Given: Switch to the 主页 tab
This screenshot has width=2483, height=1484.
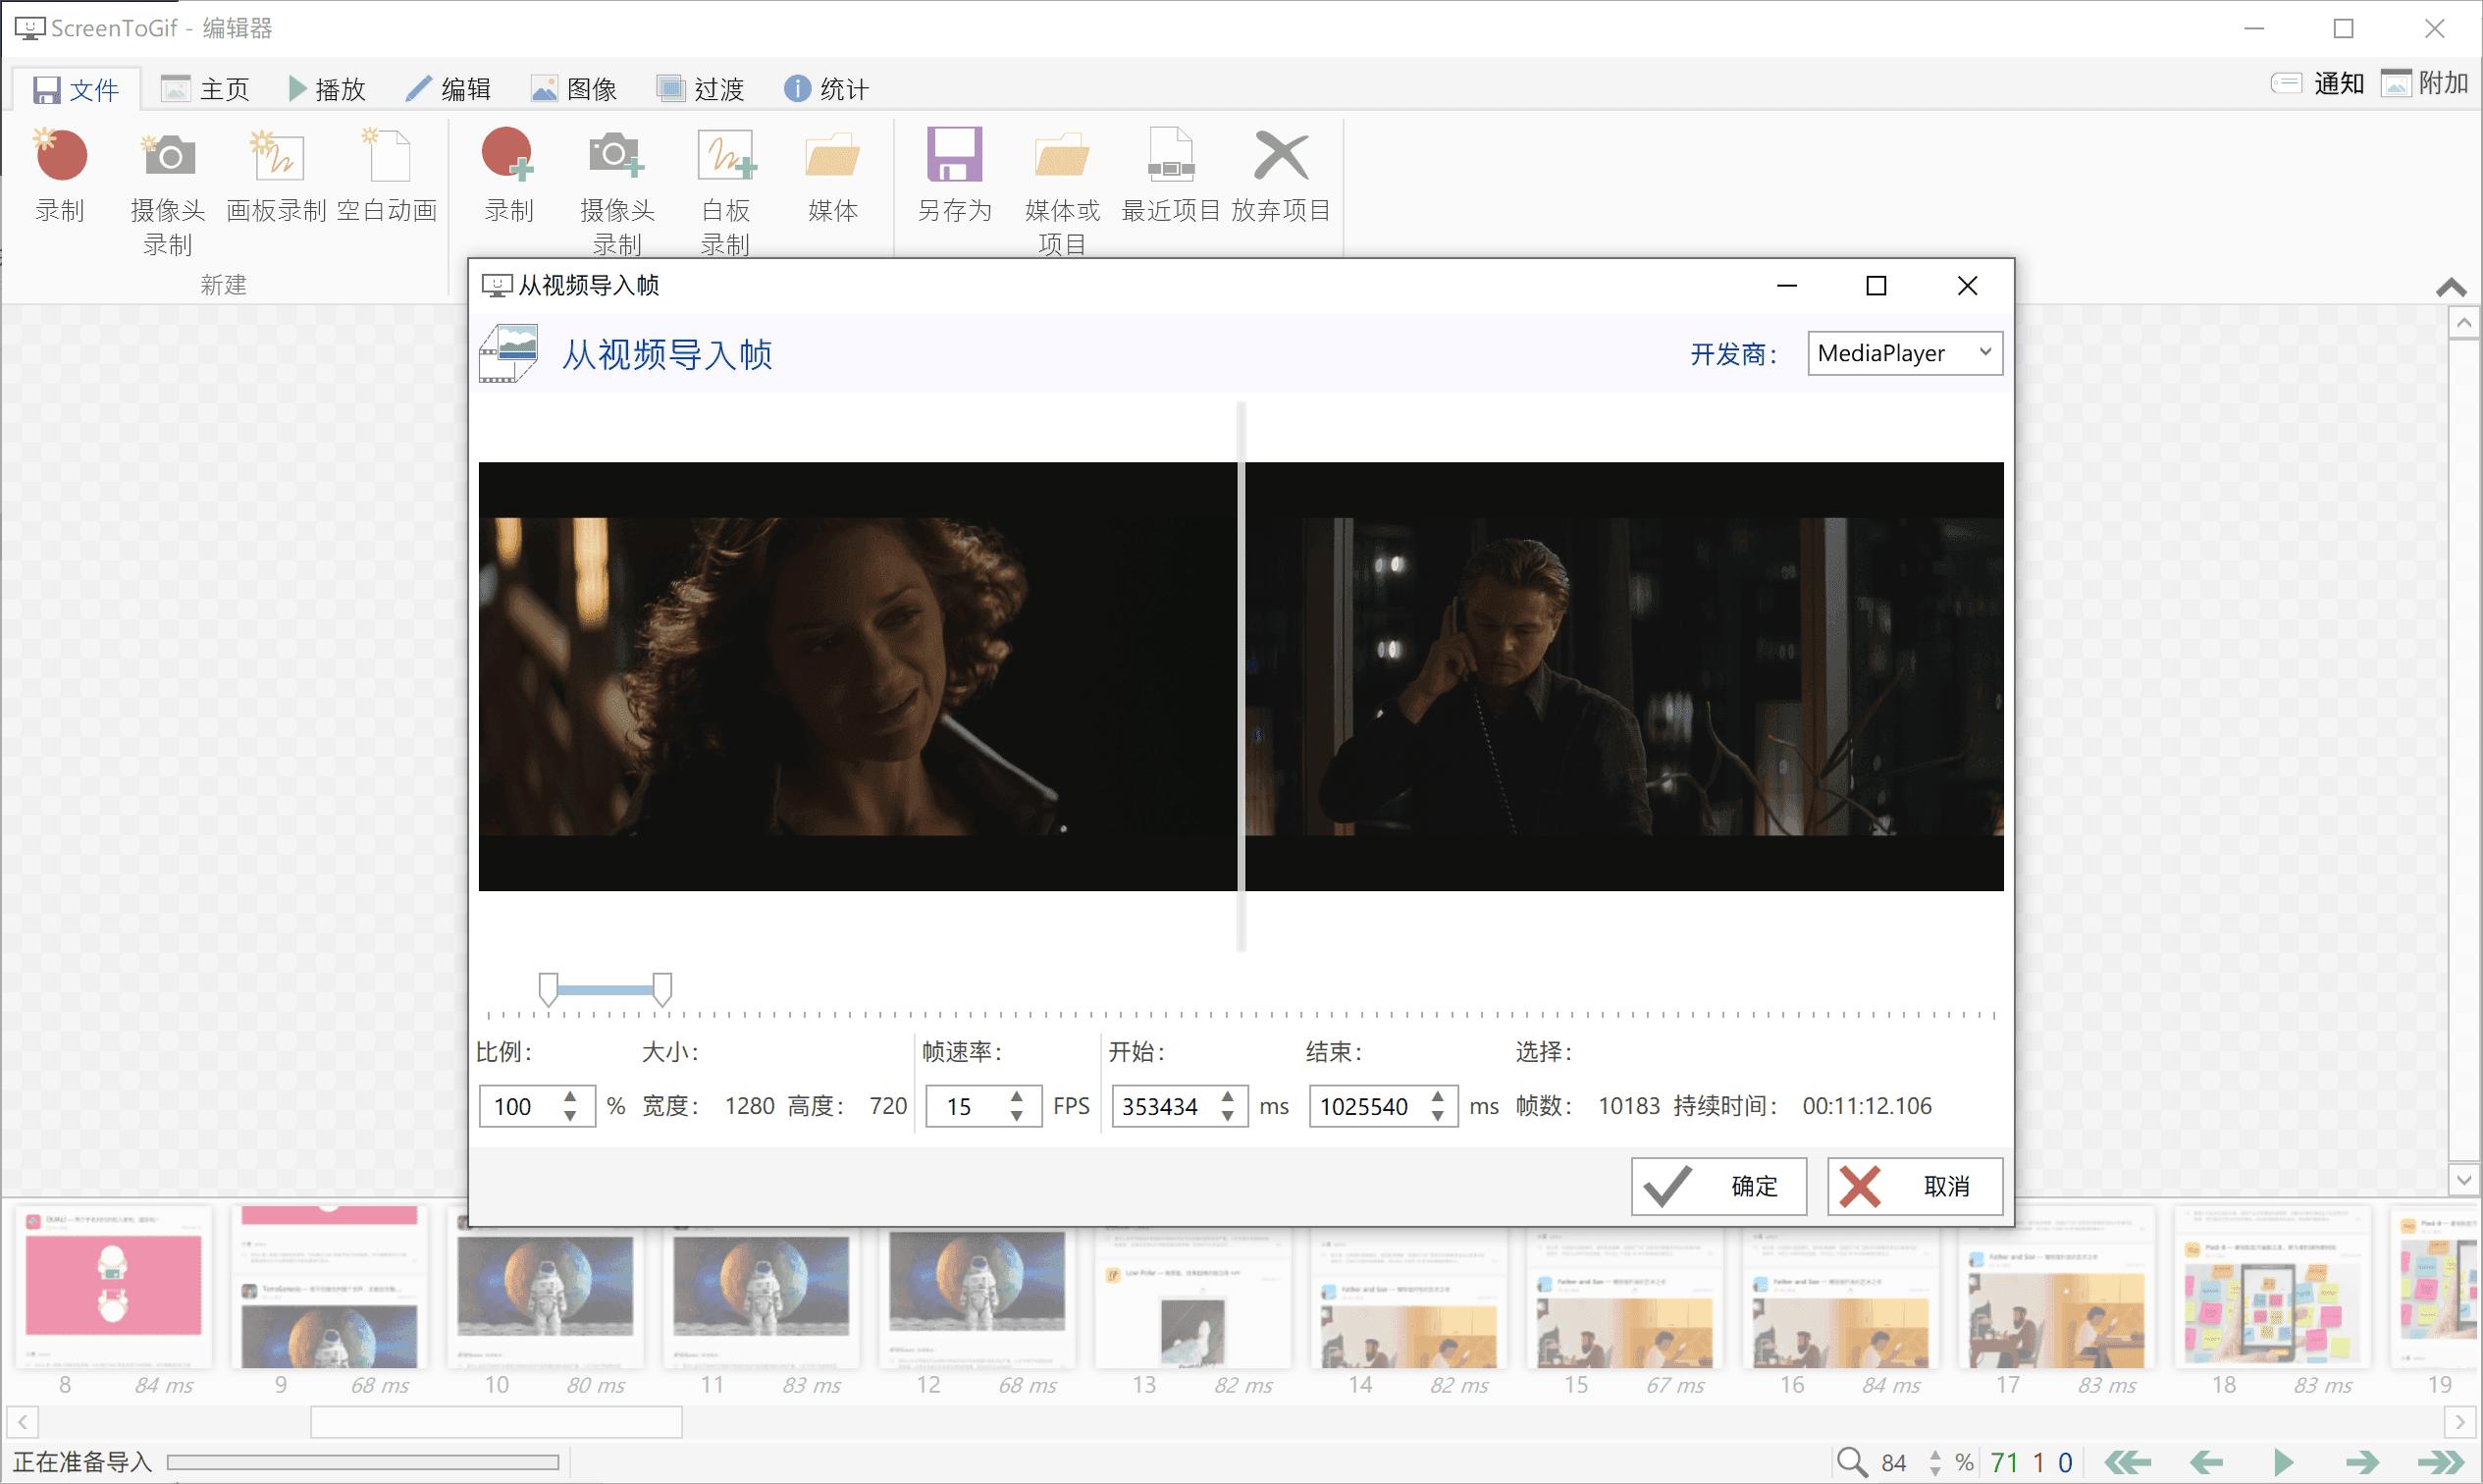Looking at the screenshot, I should tap(206, 89).
